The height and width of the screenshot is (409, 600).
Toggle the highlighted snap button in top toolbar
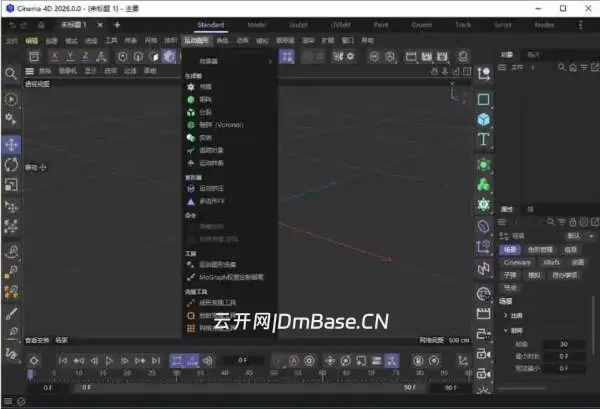[x=287, y=57]
